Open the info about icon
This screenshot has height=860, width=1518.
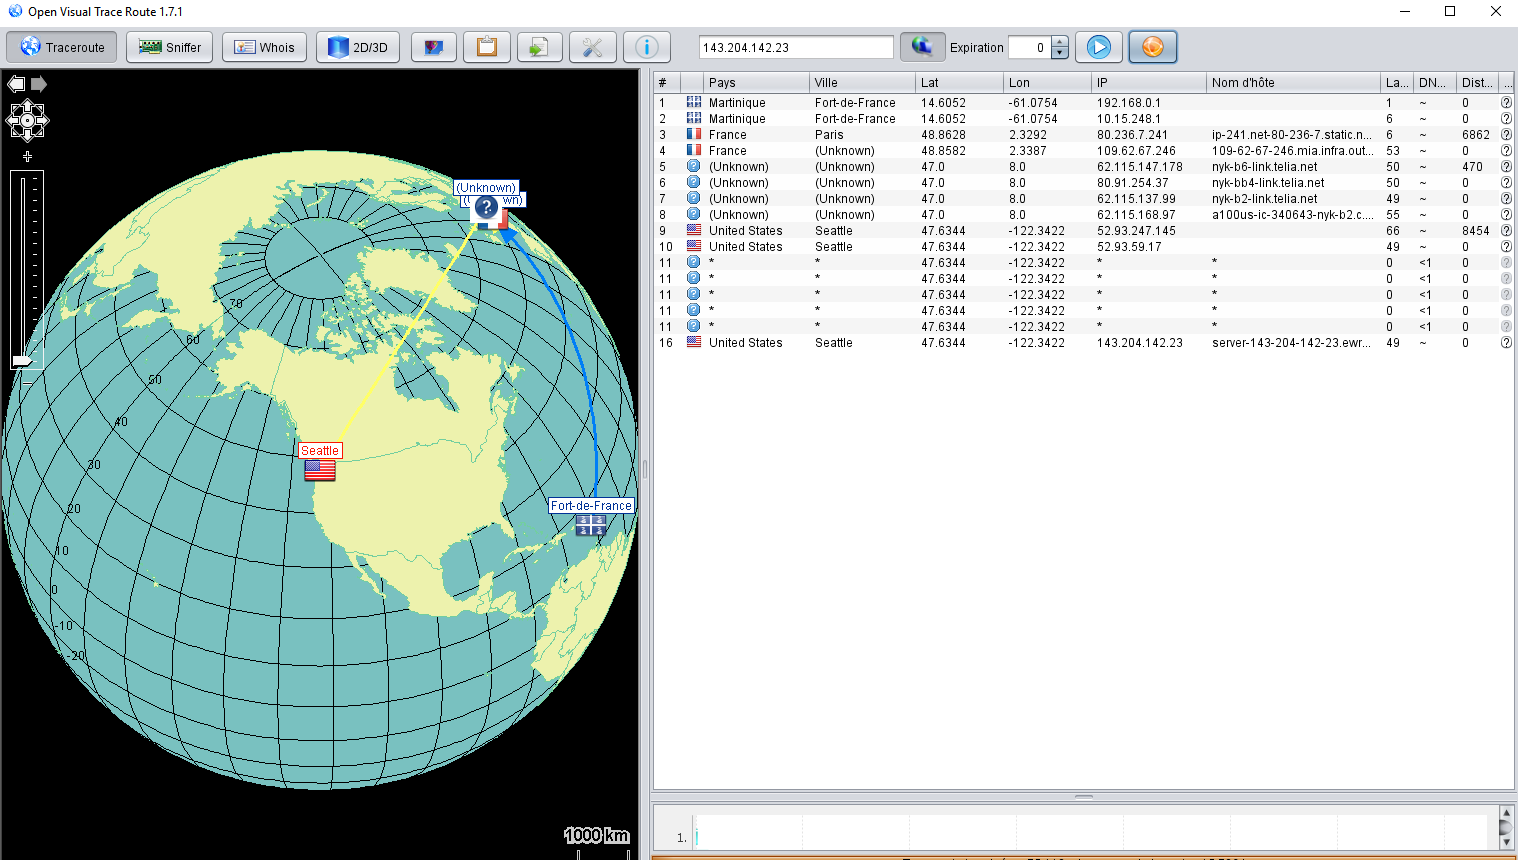(x=647, y=47)
